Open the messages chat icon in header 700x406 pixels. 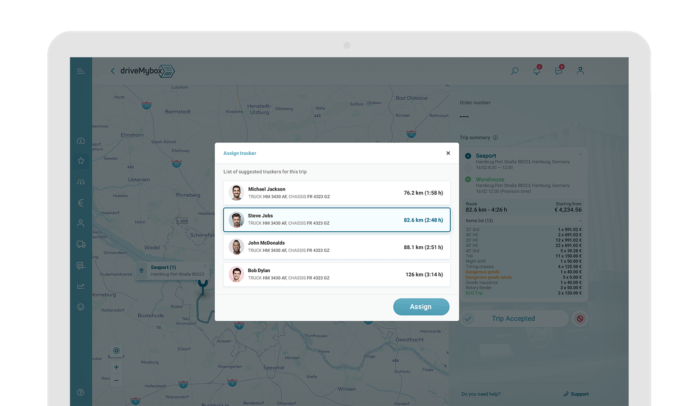click(x=558, y=70)
